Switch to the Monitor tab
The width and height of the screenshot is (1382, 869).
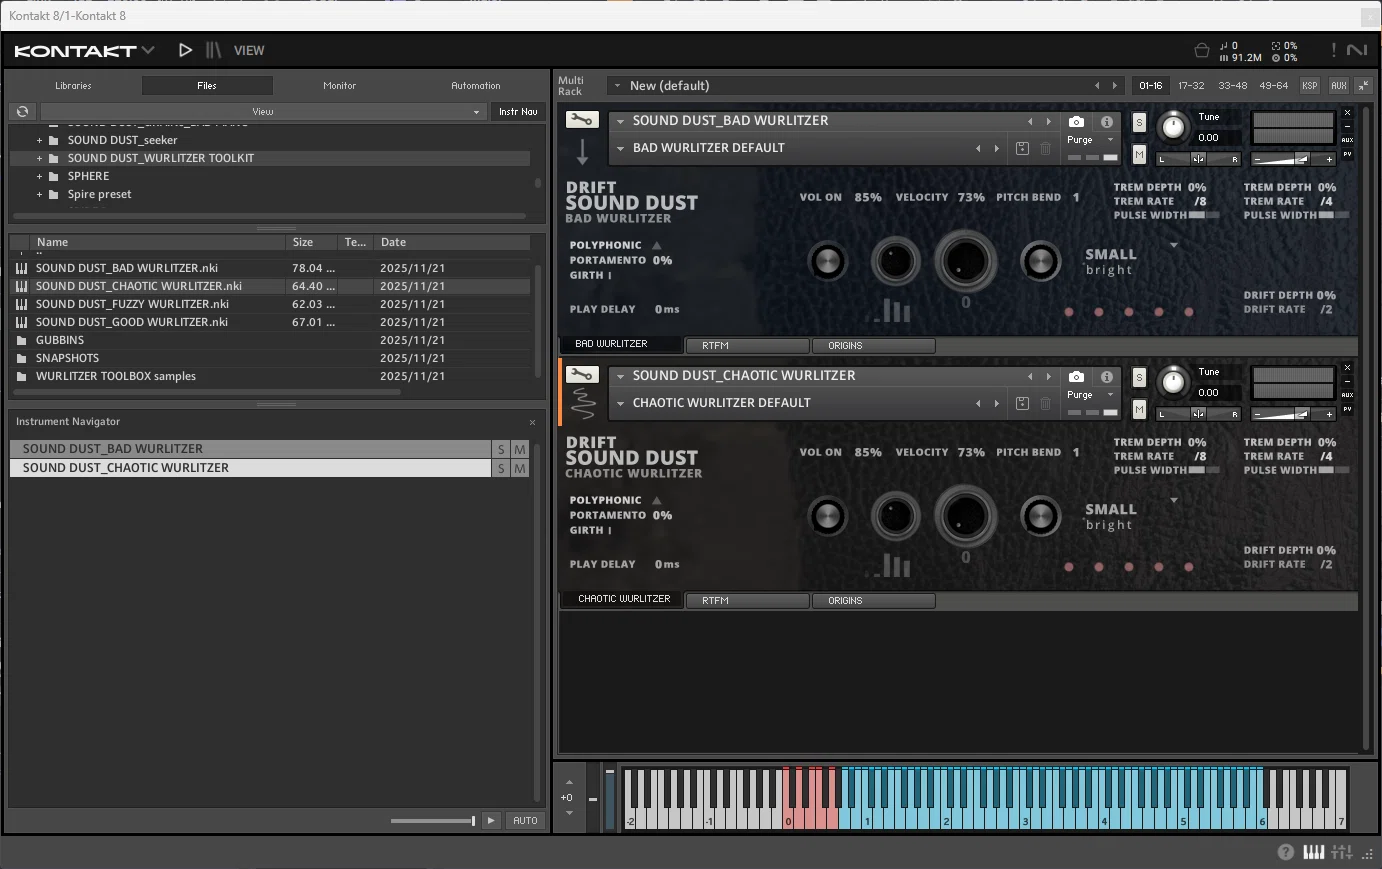339,86
